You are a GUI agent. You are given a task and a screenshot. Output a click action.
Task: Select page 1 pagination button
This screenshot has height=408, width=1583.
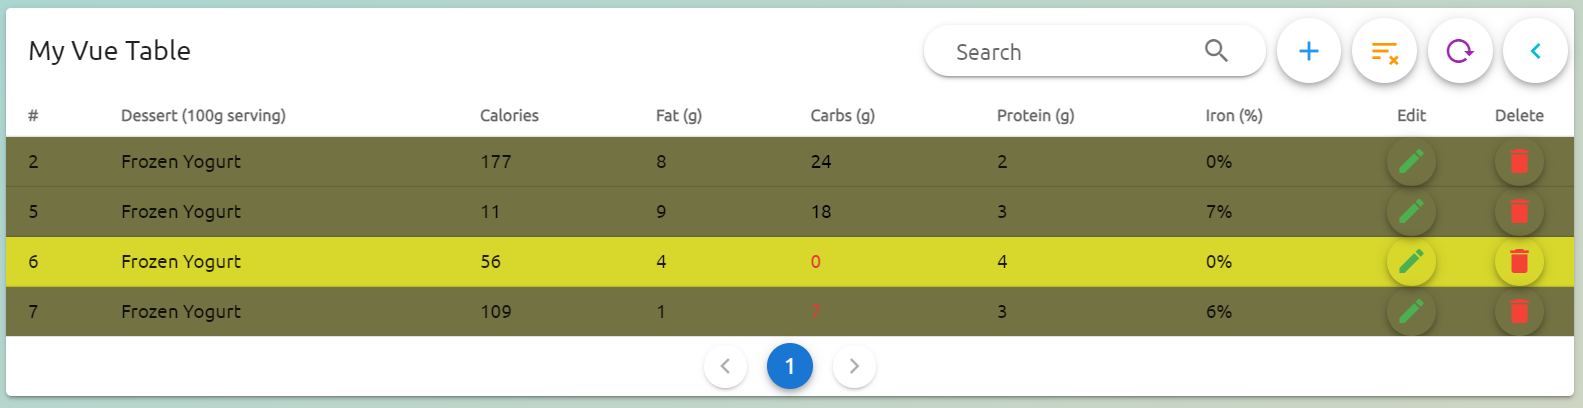790,367
